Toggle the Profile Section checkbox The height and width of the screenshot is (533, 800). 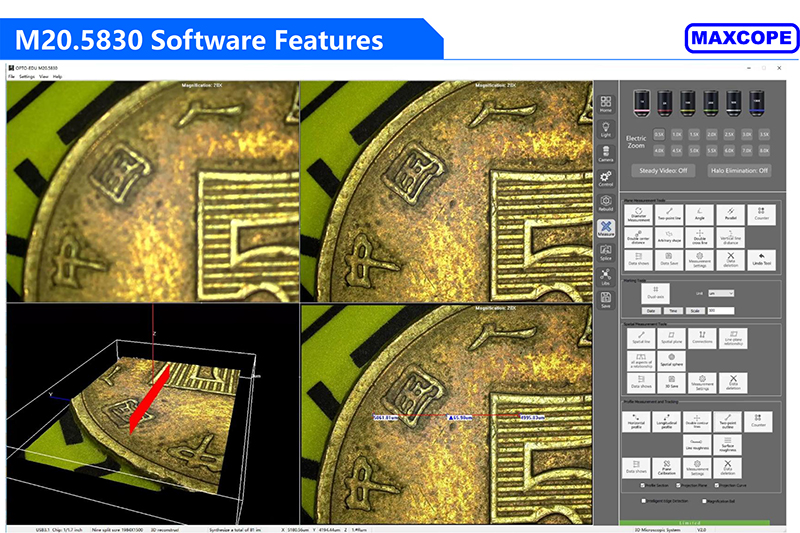point(642,486)
